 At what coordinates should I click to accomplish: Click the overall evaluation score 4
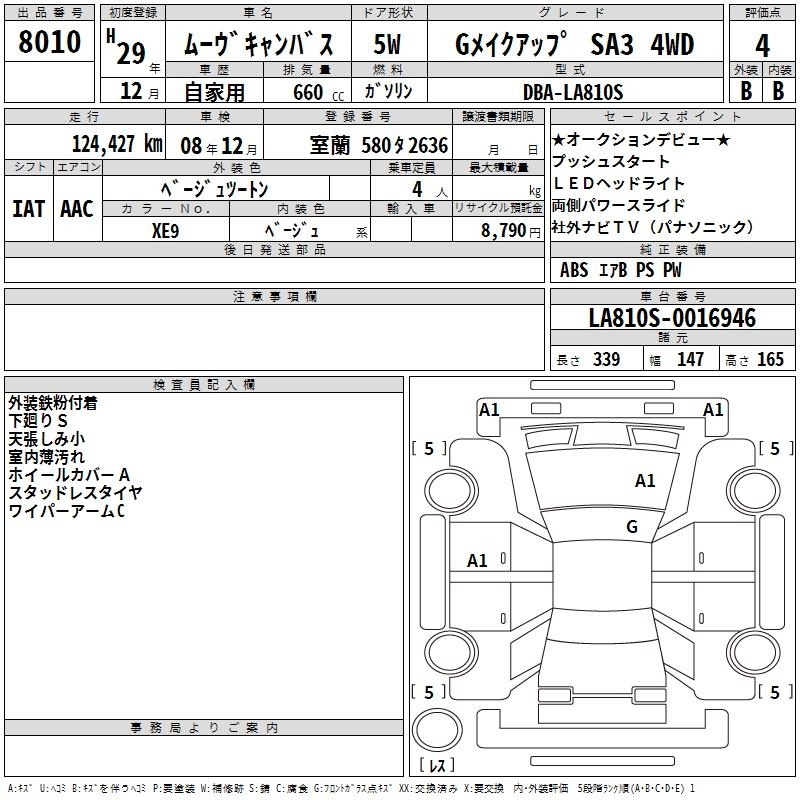tap(762, 45)
